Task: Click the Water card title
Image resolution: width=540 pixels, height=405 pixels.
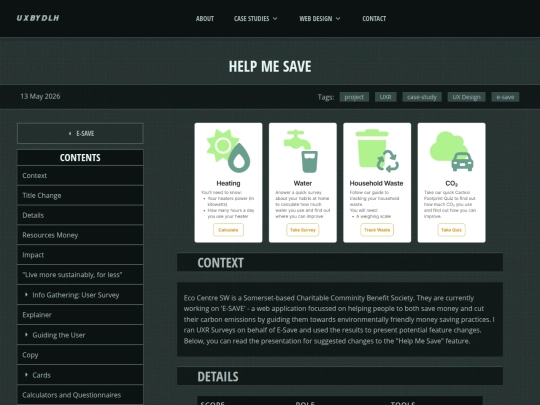Action: 303,183
